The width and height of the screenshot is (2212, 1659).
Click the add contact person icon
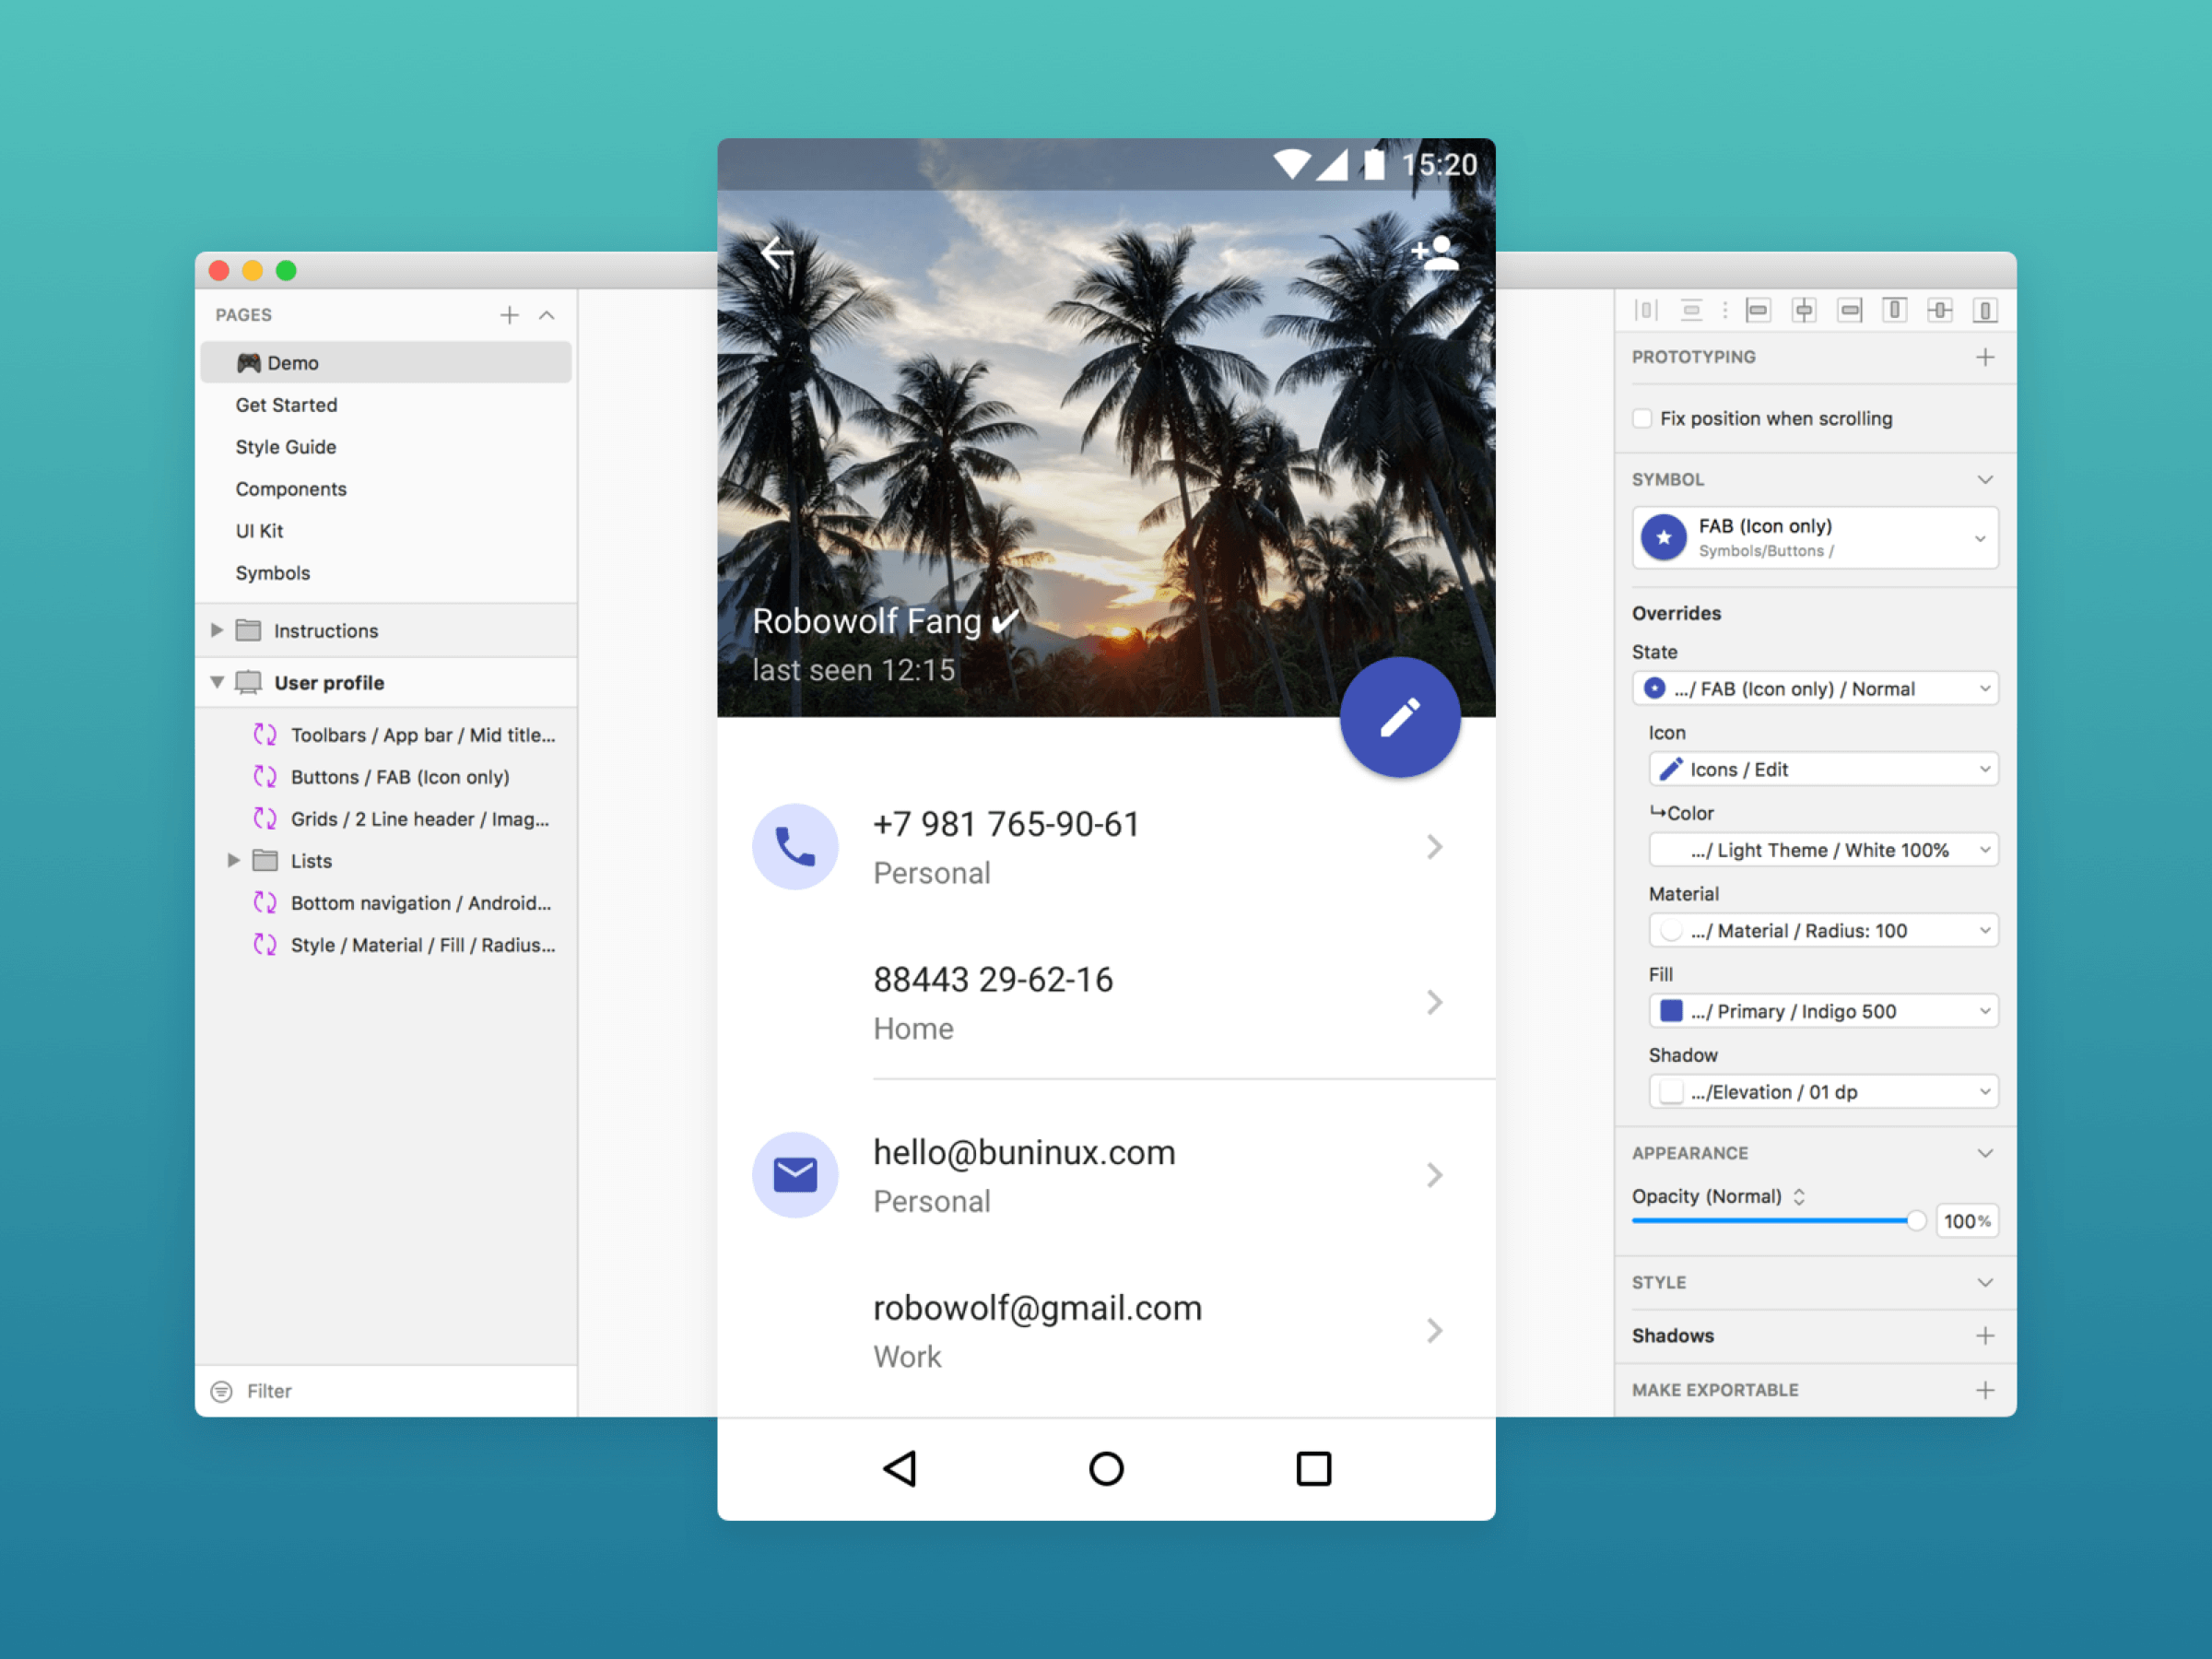[x=1435, y=252]
